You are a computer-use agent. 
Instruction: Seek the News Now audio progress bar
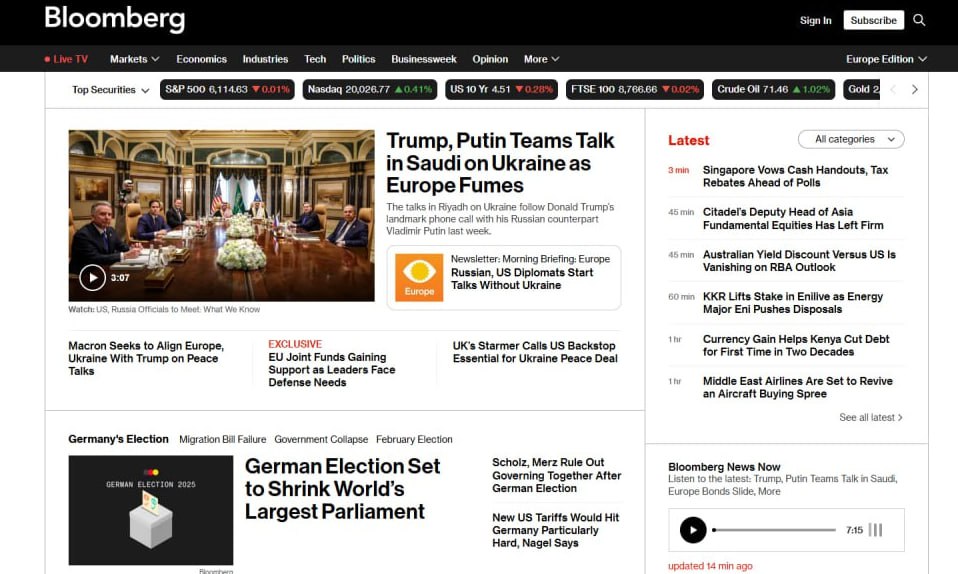point(774,530)
